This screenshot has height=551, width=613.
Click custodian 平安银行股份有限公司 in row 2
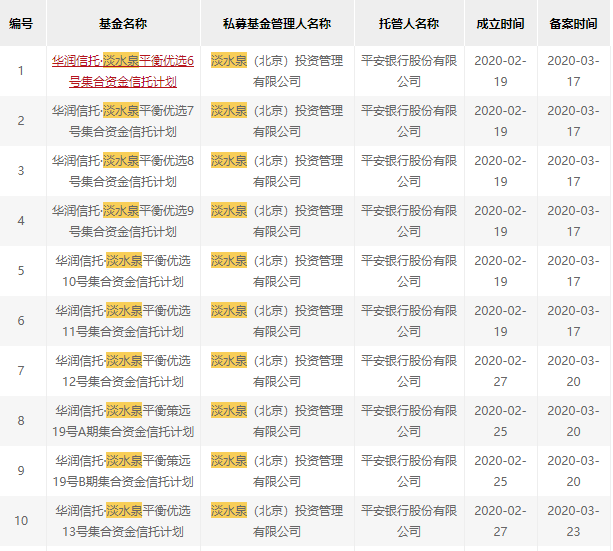[x=409, y=121]
